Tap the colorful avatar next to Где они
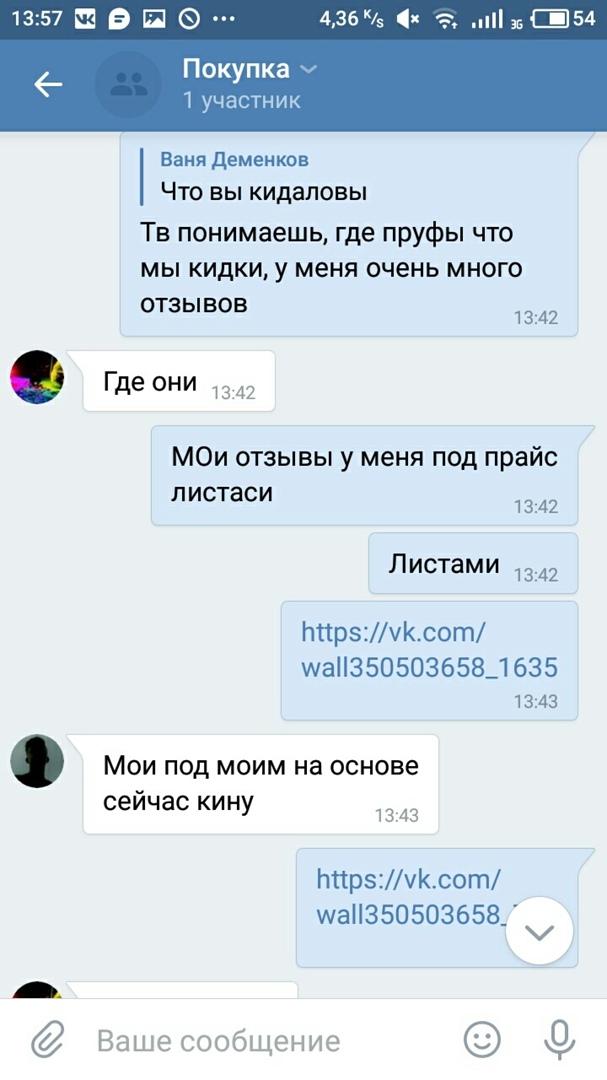This screenshot has height=1080, width=607. (37, 377)
